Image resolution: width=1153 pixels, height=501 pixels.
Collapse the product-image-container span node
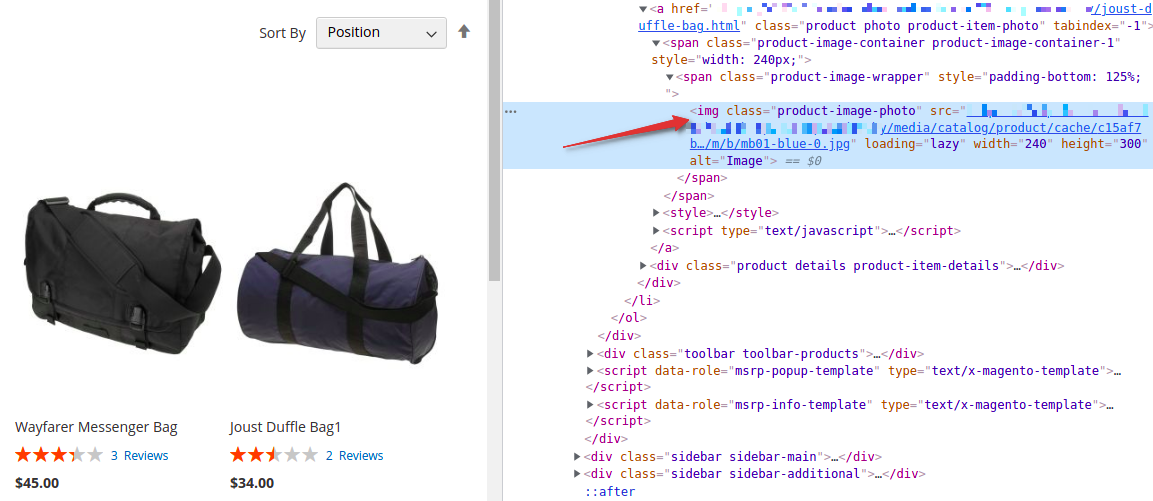click(x=656, y=43)
